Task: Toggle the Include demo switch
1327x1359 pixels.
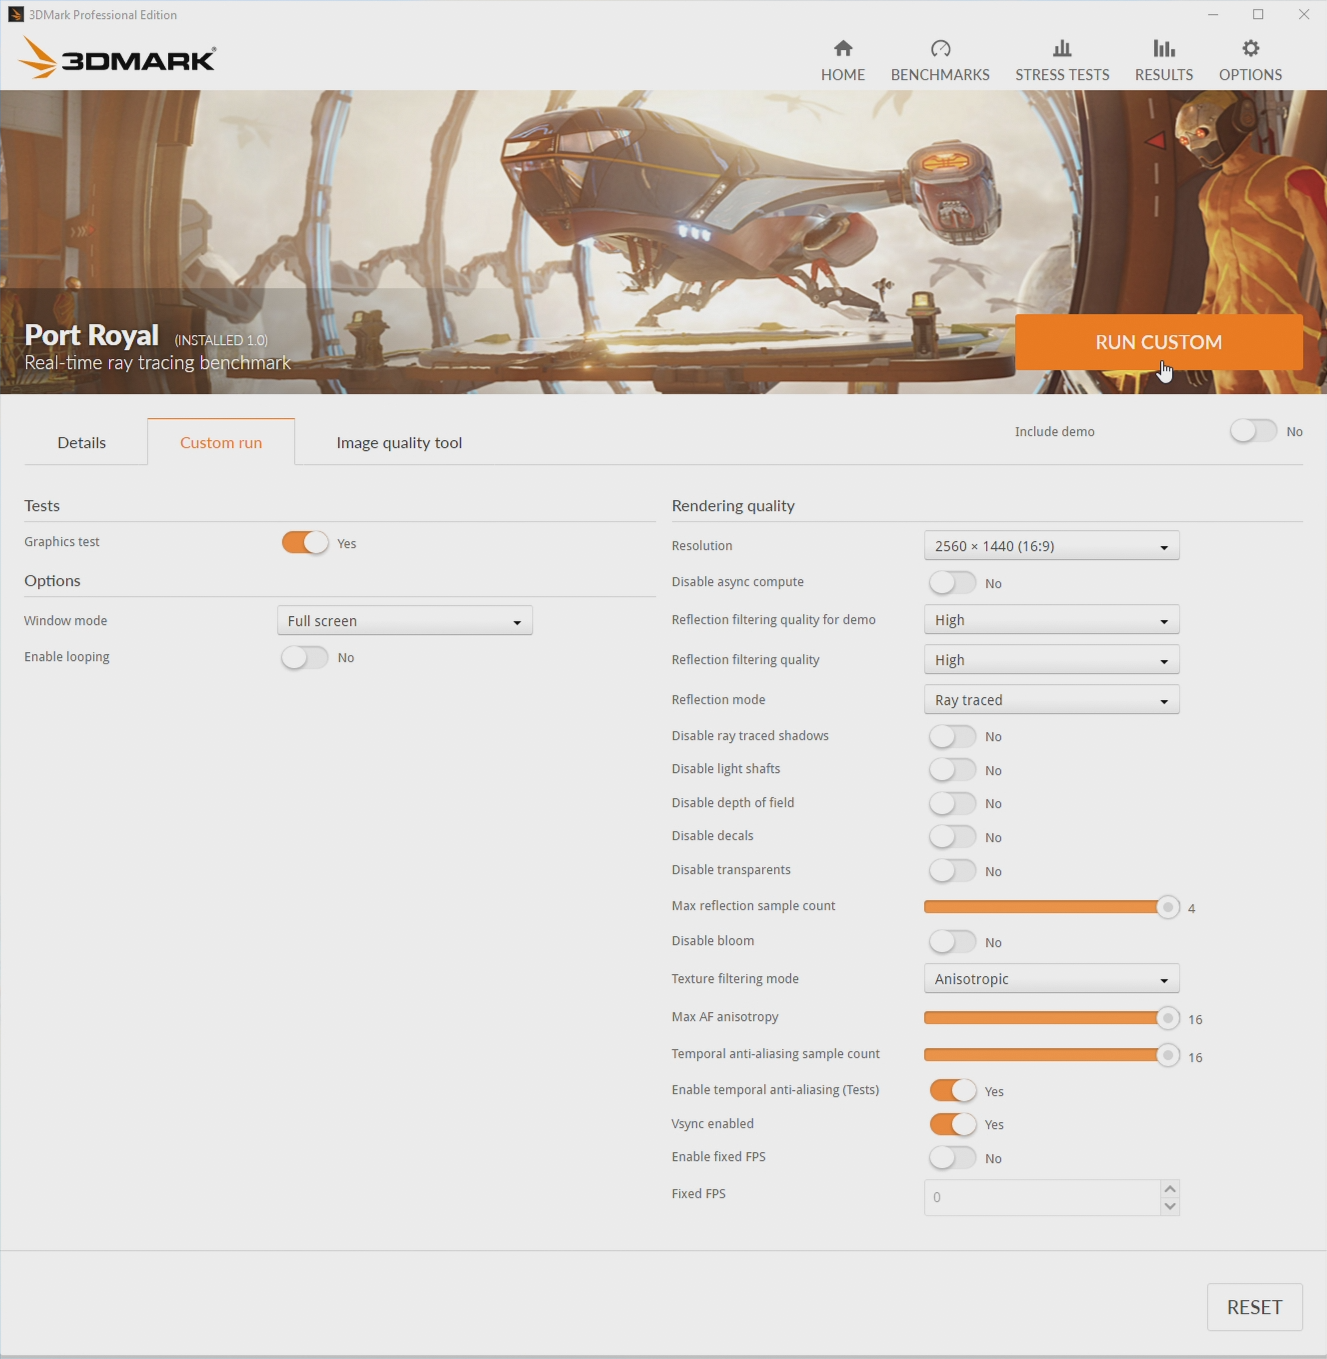Action: [x=1253, y=431]
